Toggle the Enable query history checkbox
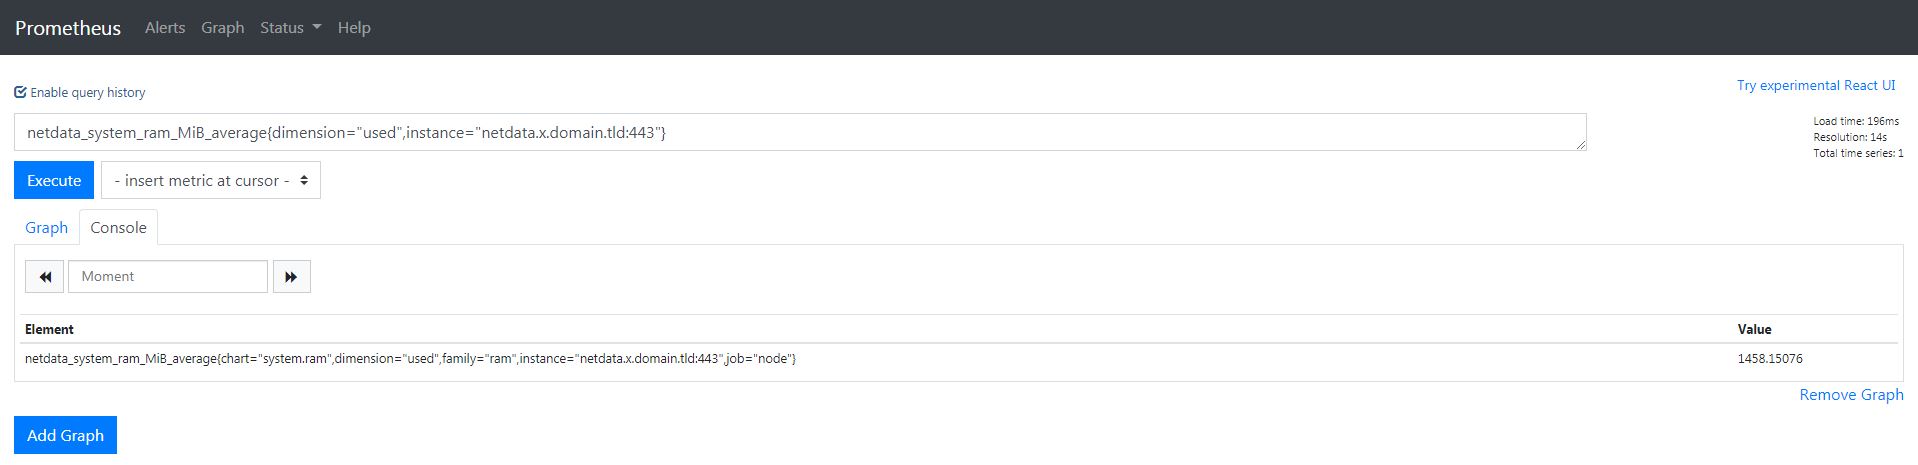1918x465 pixels. pyautogui.click(x=20, y=93)
